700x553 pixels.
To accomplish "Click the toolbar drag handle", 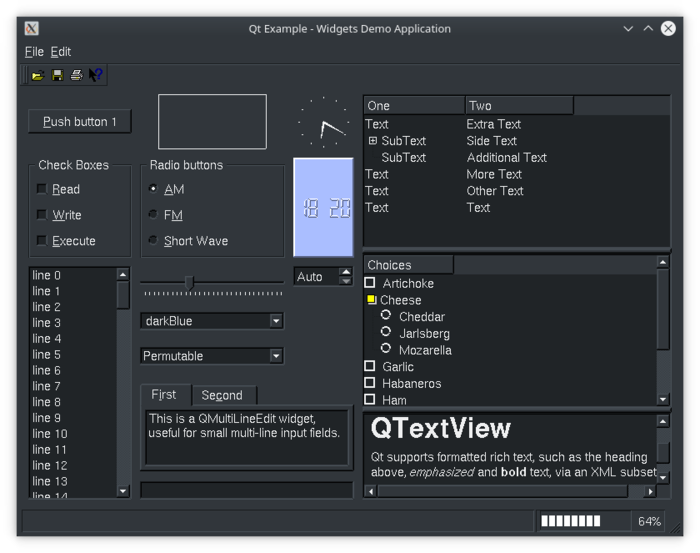I will [x=25, y=75].
